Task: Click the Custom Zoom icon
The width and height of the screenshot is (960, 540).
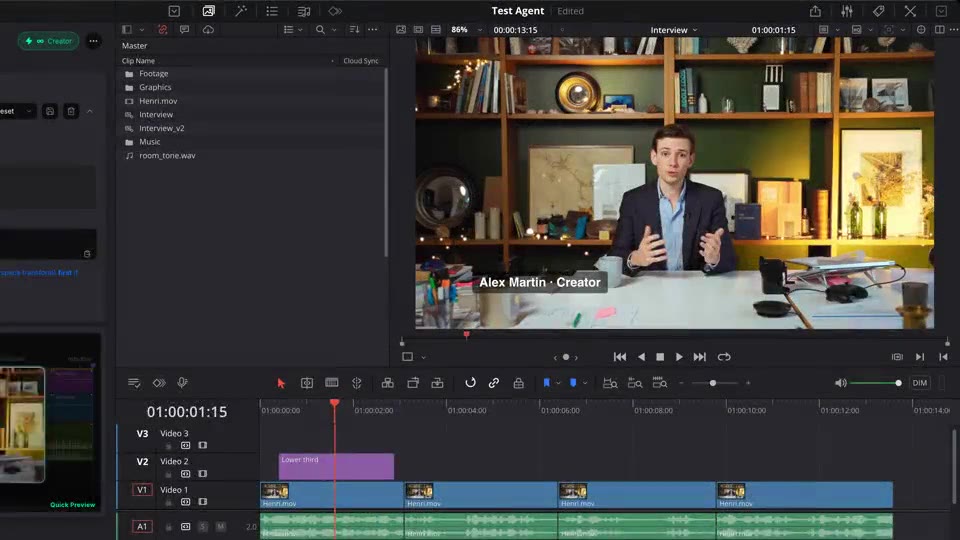Action: (x=660, y=383)
